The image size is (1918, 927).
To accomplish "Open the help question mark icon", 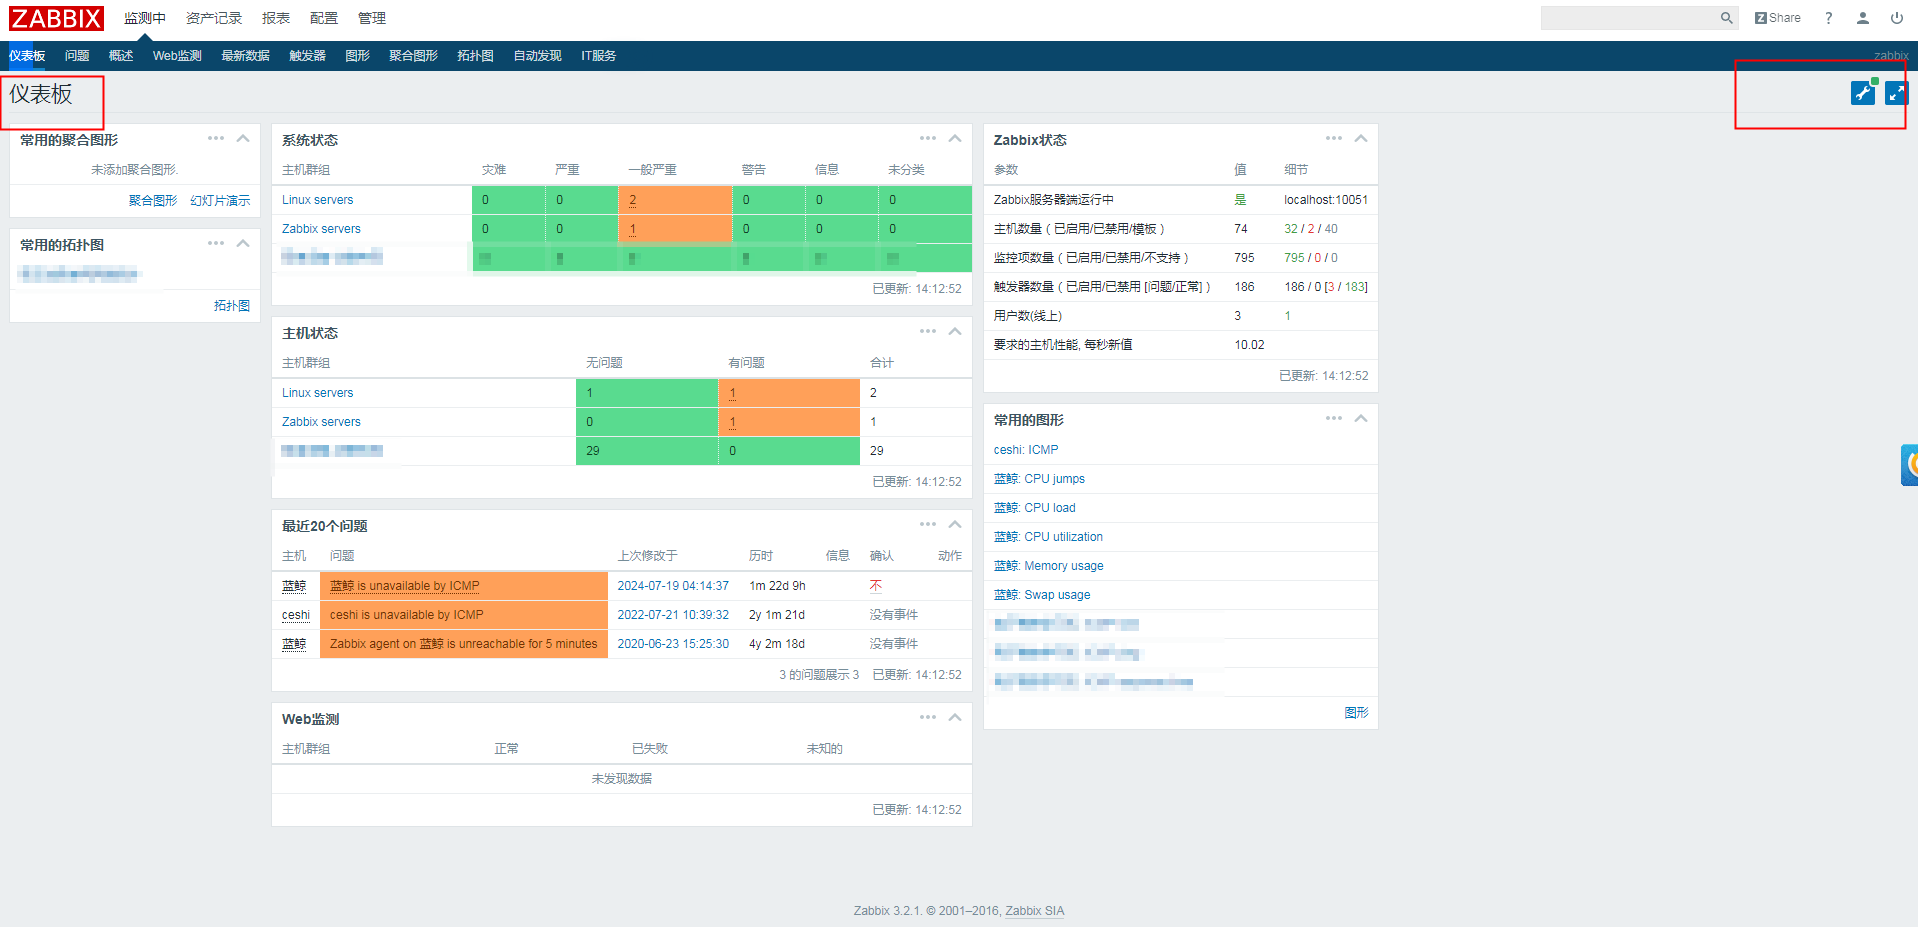I will tap(1828, 18).
